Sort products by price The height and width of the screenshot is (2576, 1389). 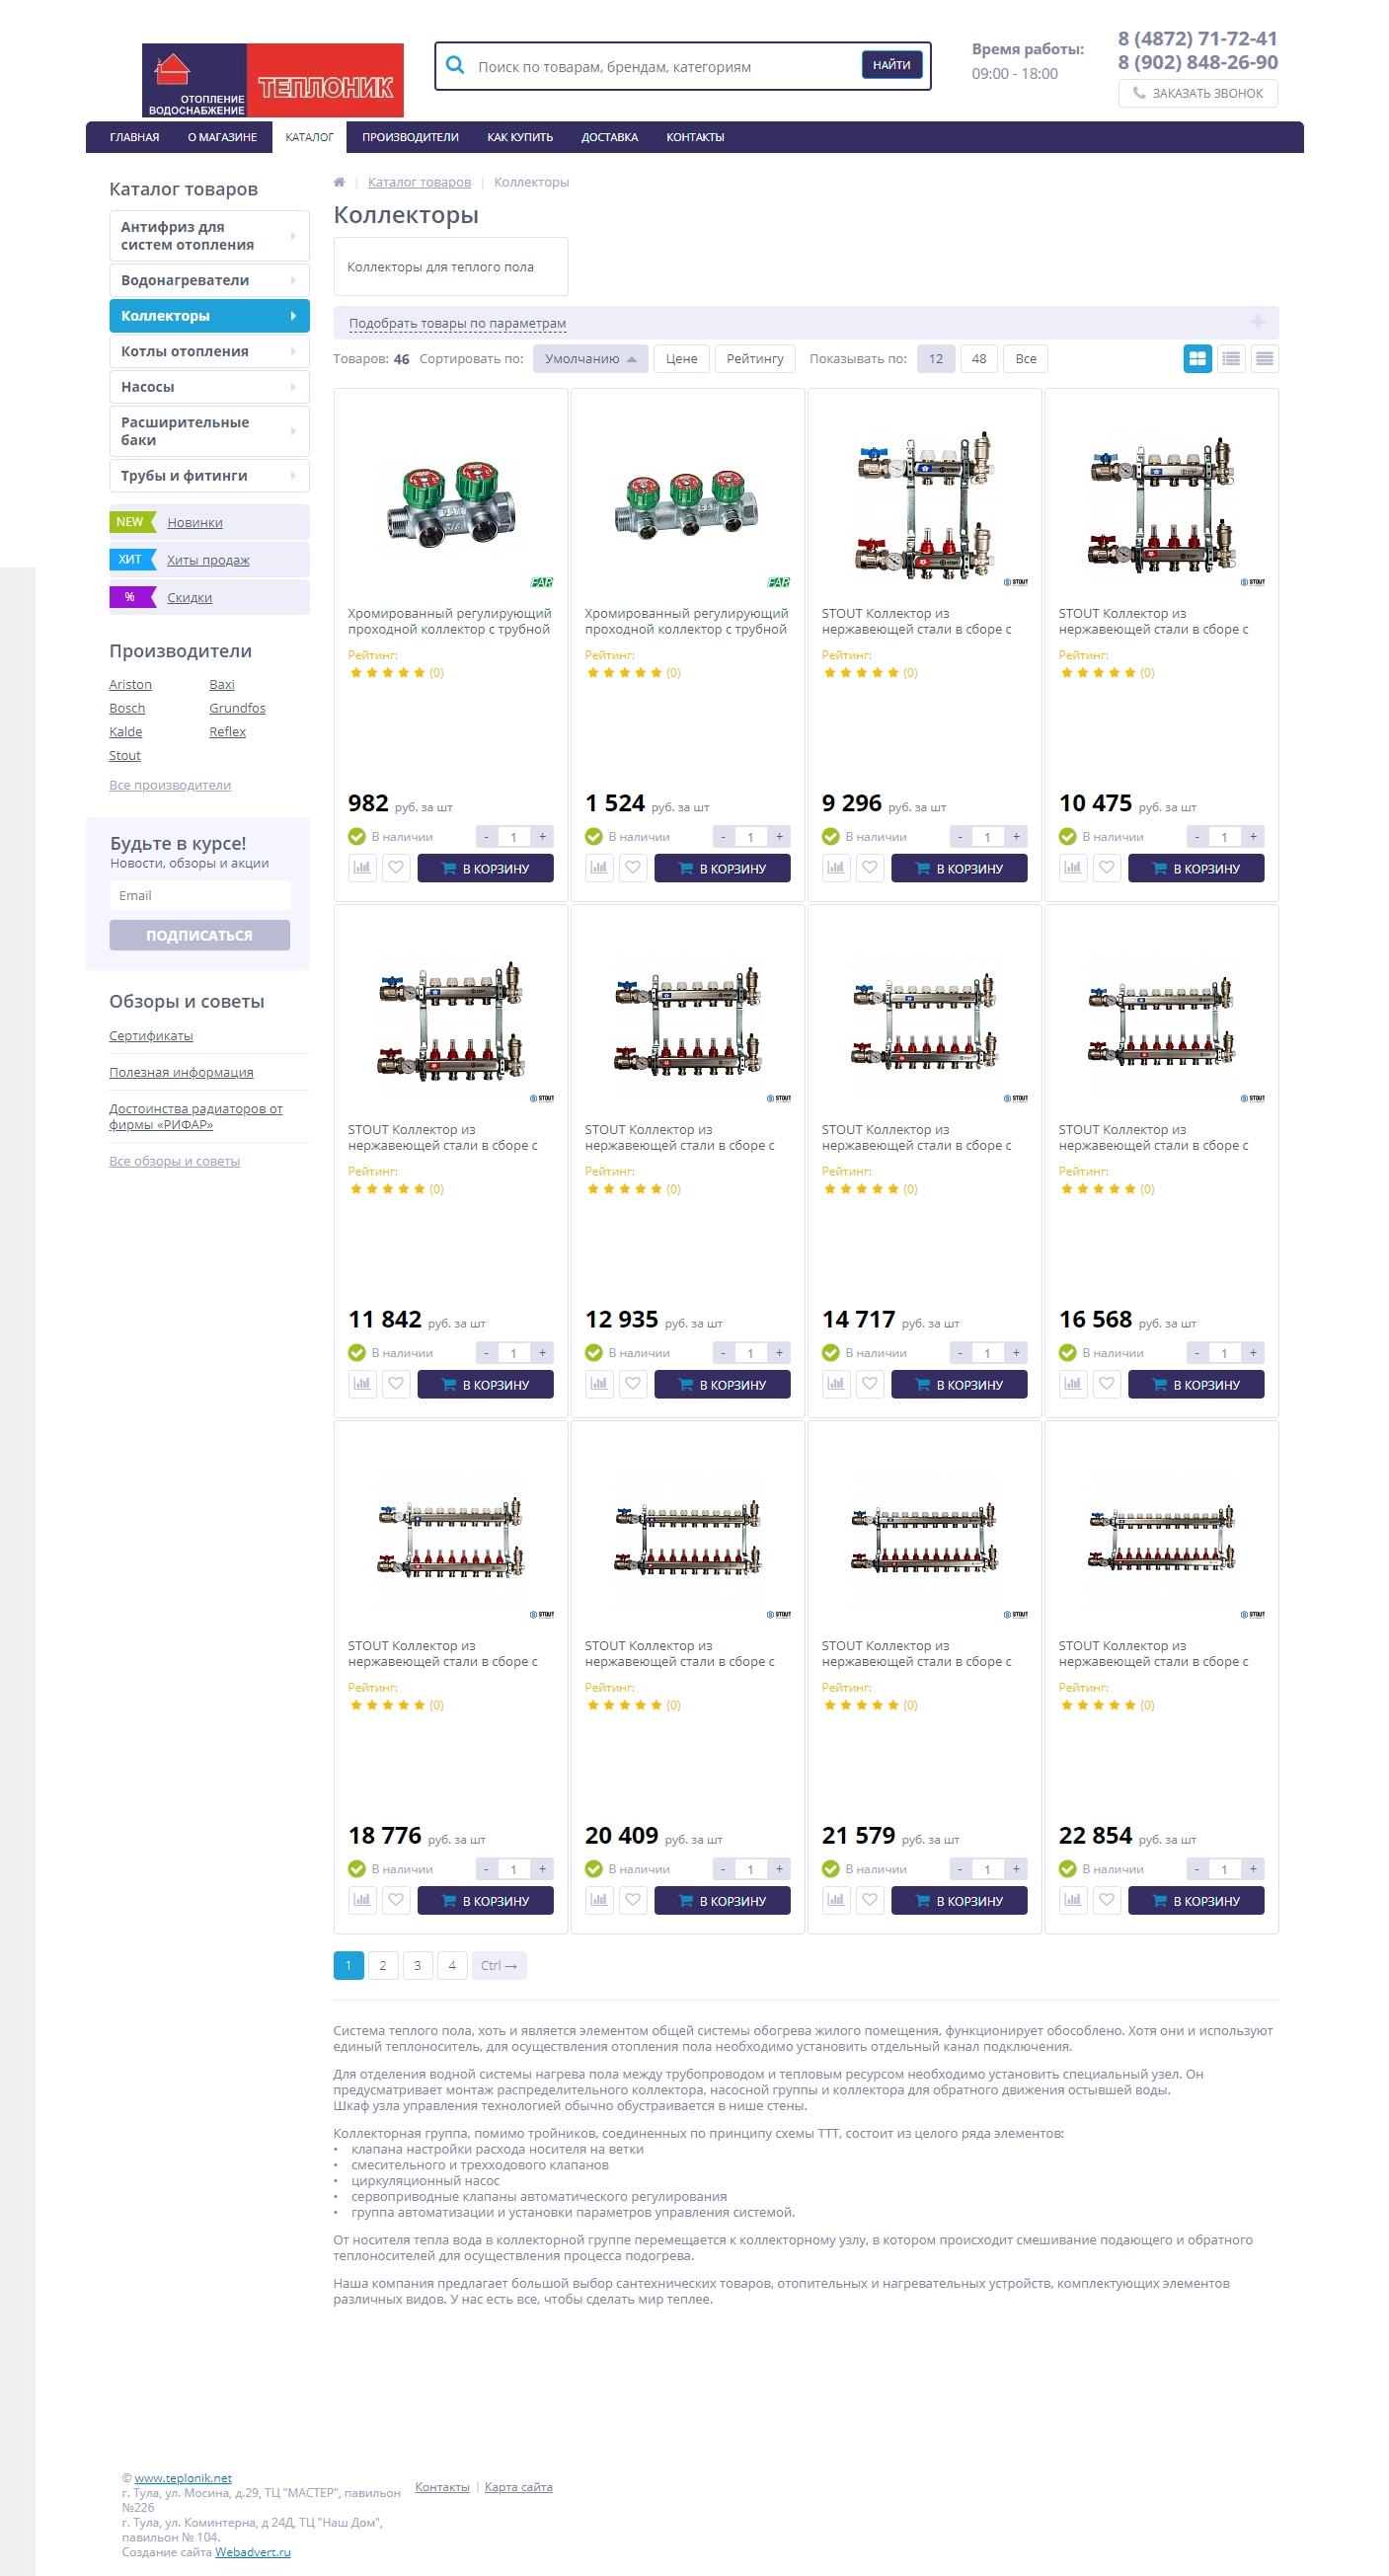(x=681, y=359)
